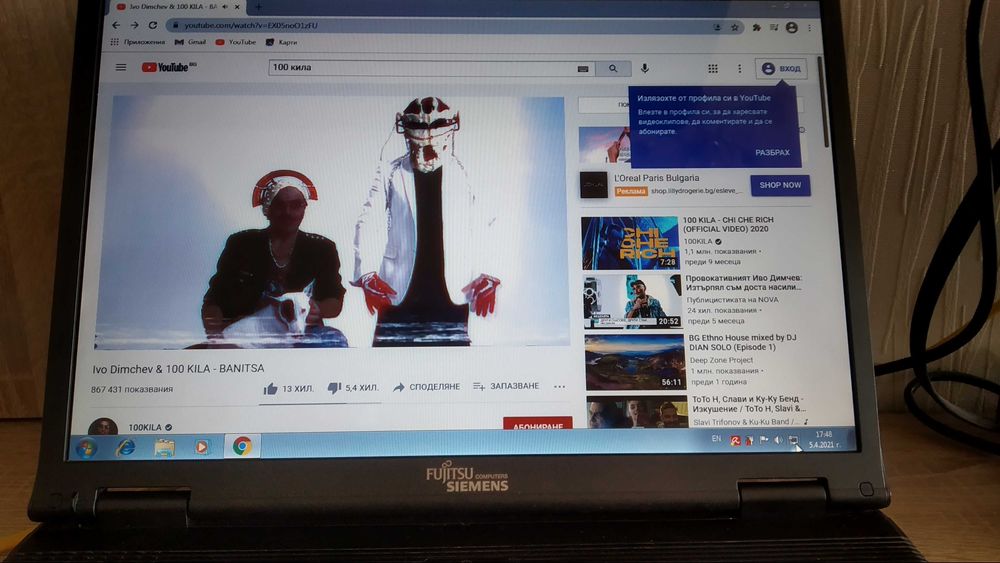
Task: Click the address bar URL
Action: (x=251, y=26)
